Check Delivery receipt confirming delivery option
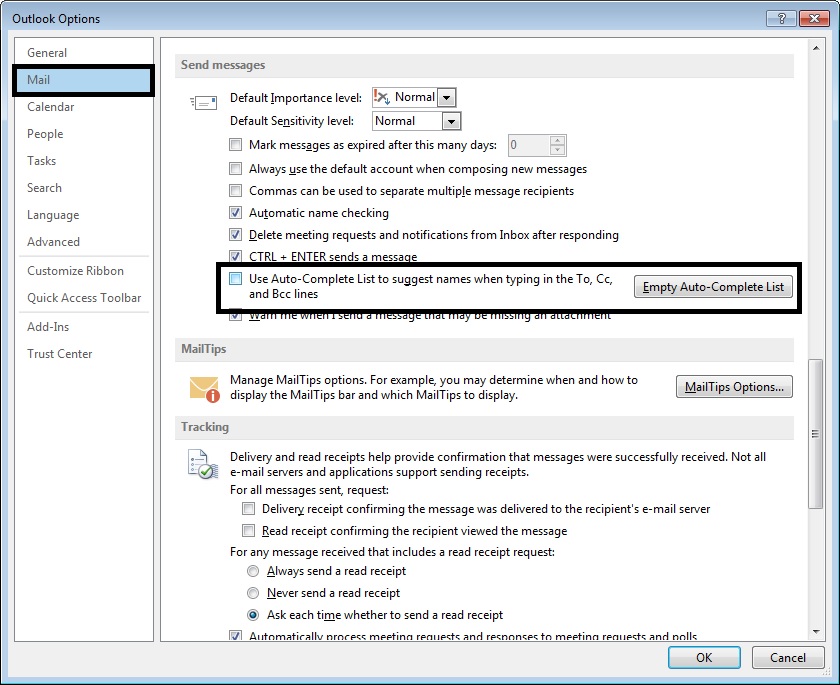 click(248, 508)
